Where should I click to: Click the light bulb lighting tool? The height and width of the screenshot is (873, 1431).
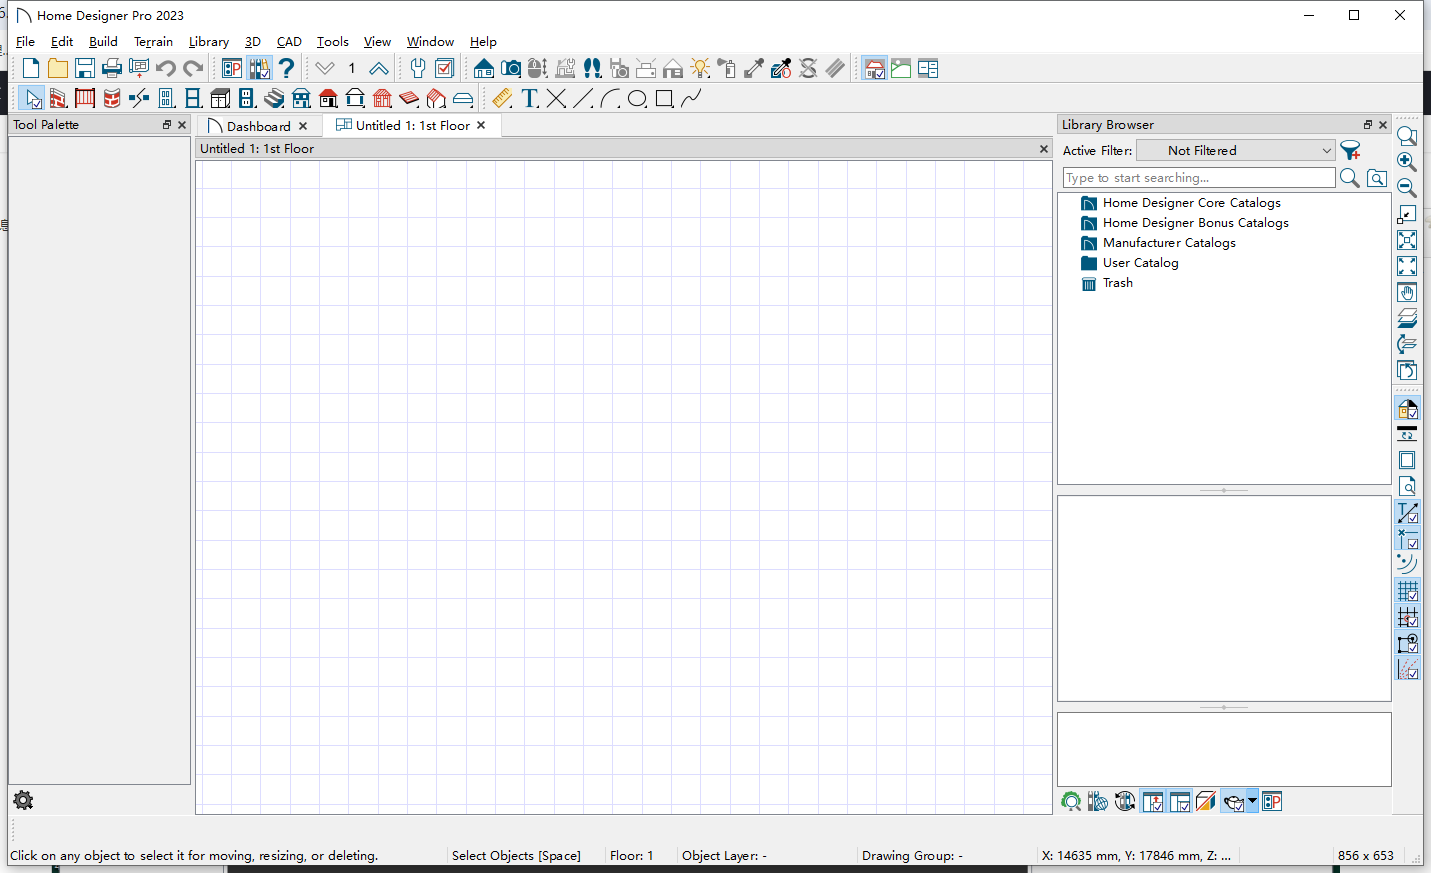coord(700,68)
